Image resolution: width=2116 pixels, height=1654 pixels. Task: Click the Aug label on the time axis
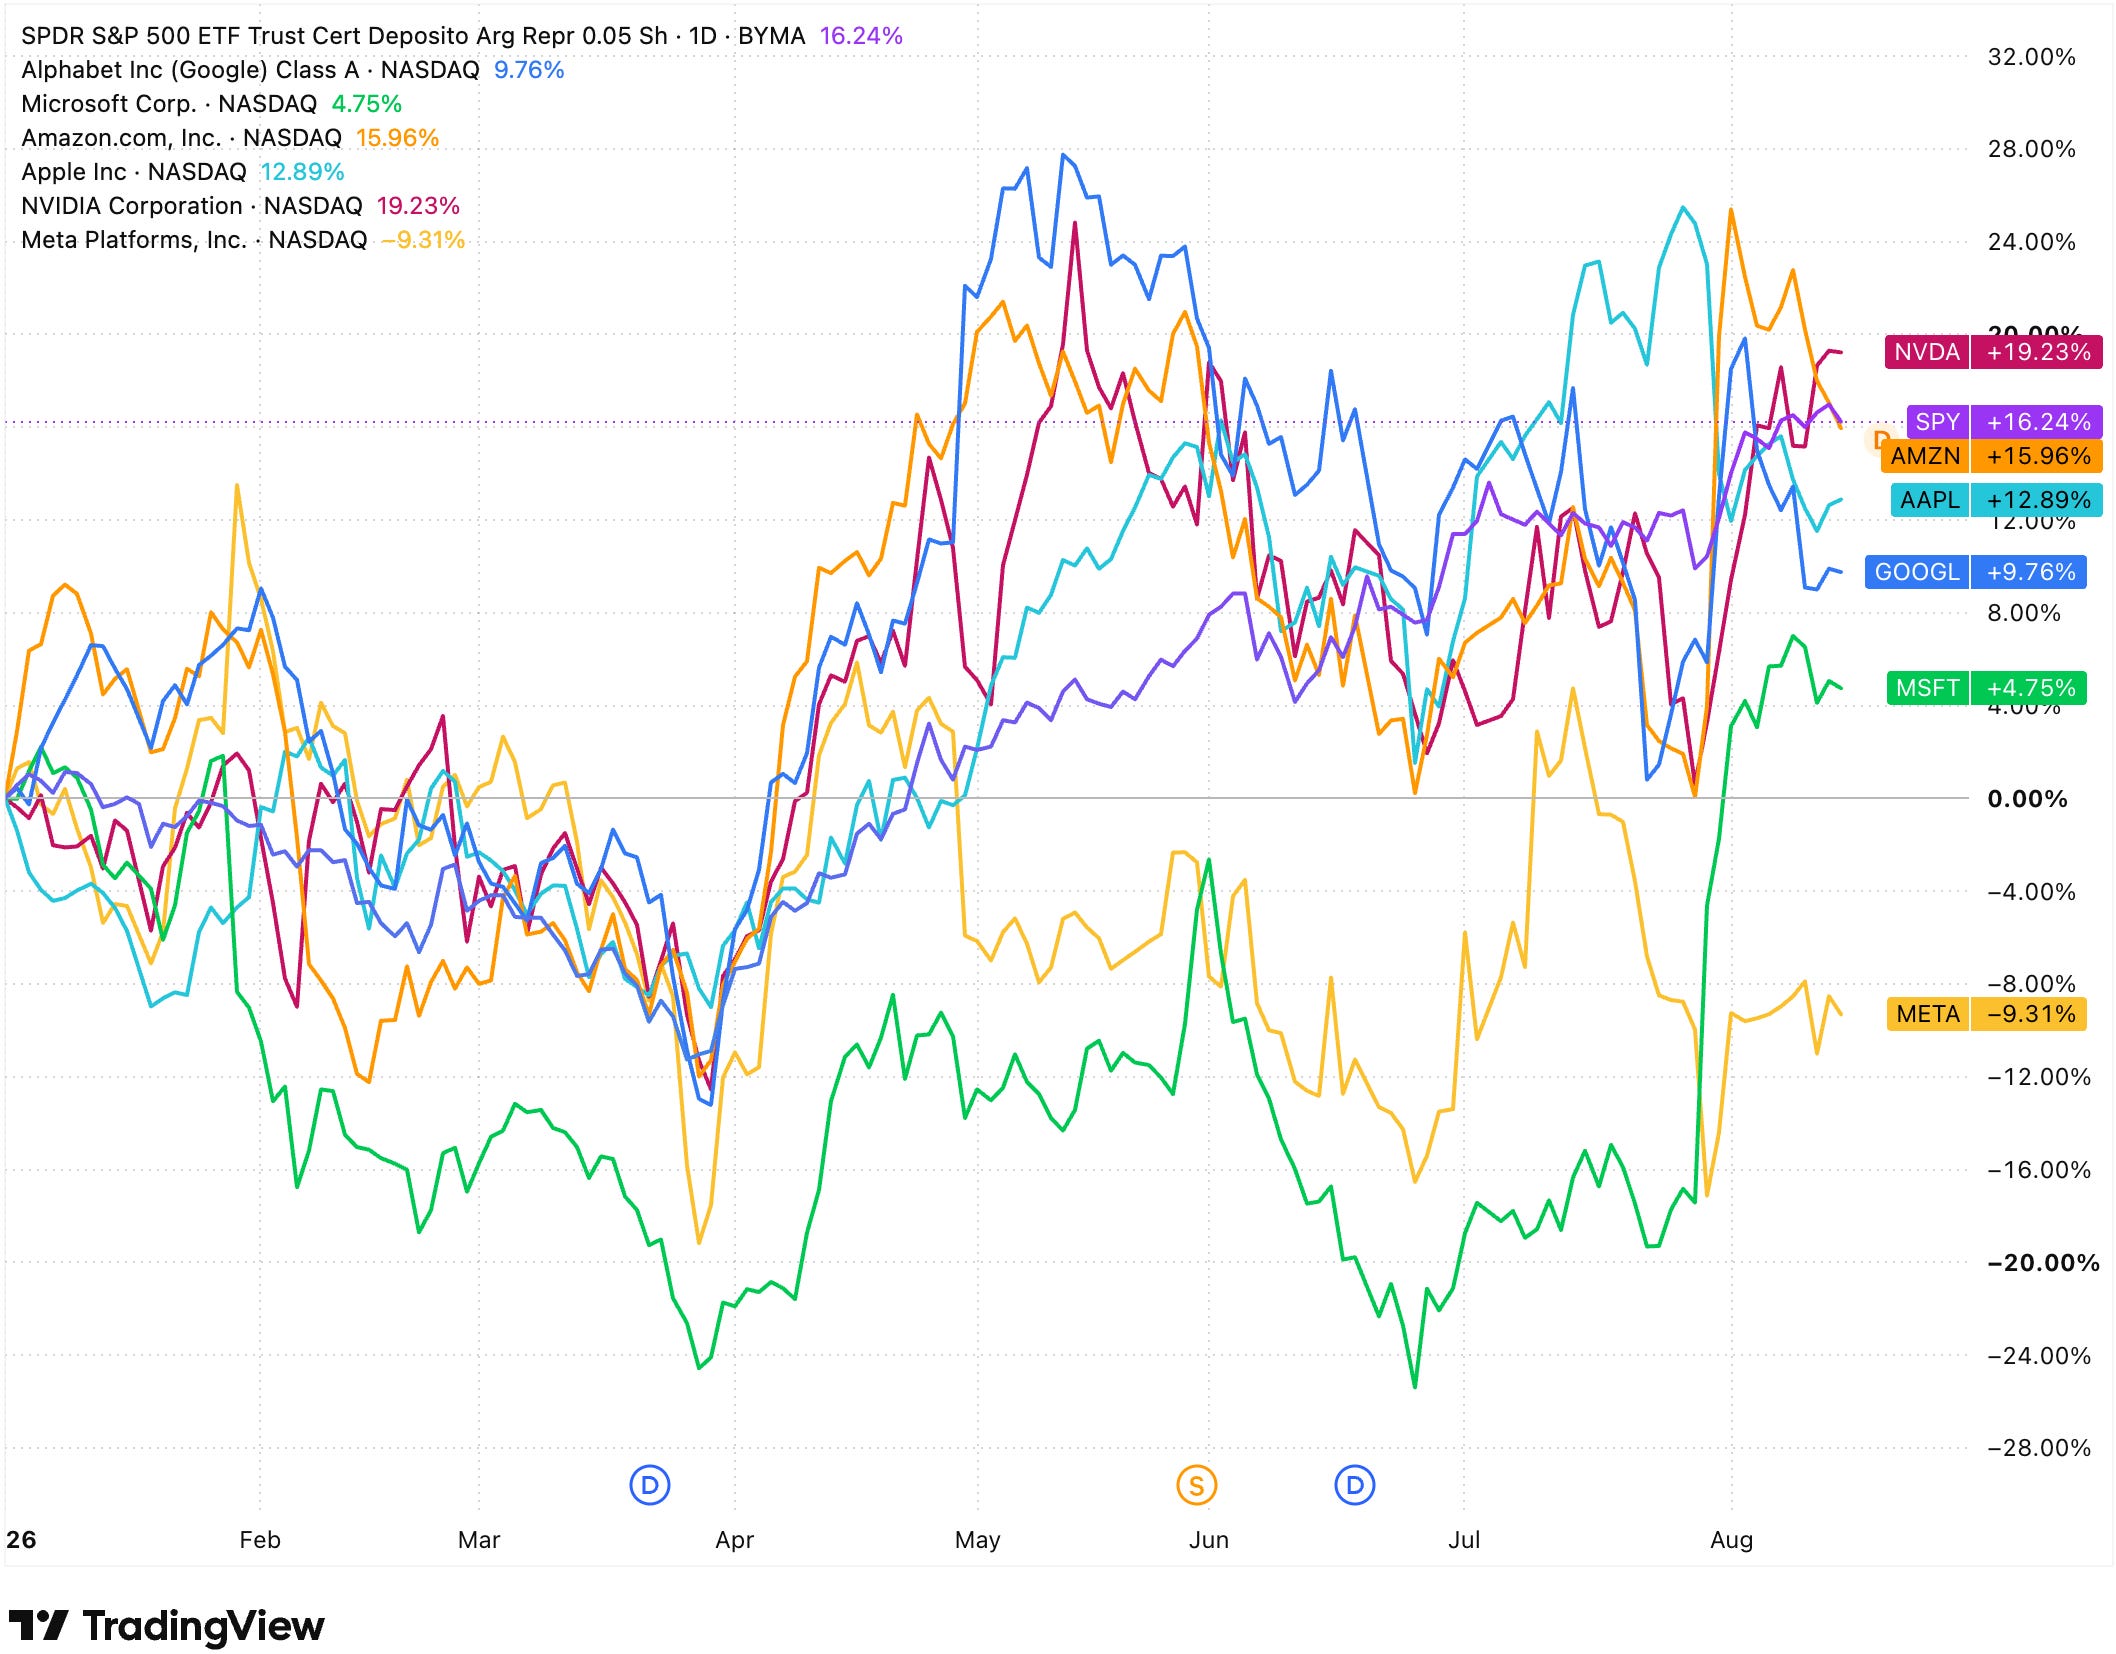pyautogui.click(x=1731, y=1539)
